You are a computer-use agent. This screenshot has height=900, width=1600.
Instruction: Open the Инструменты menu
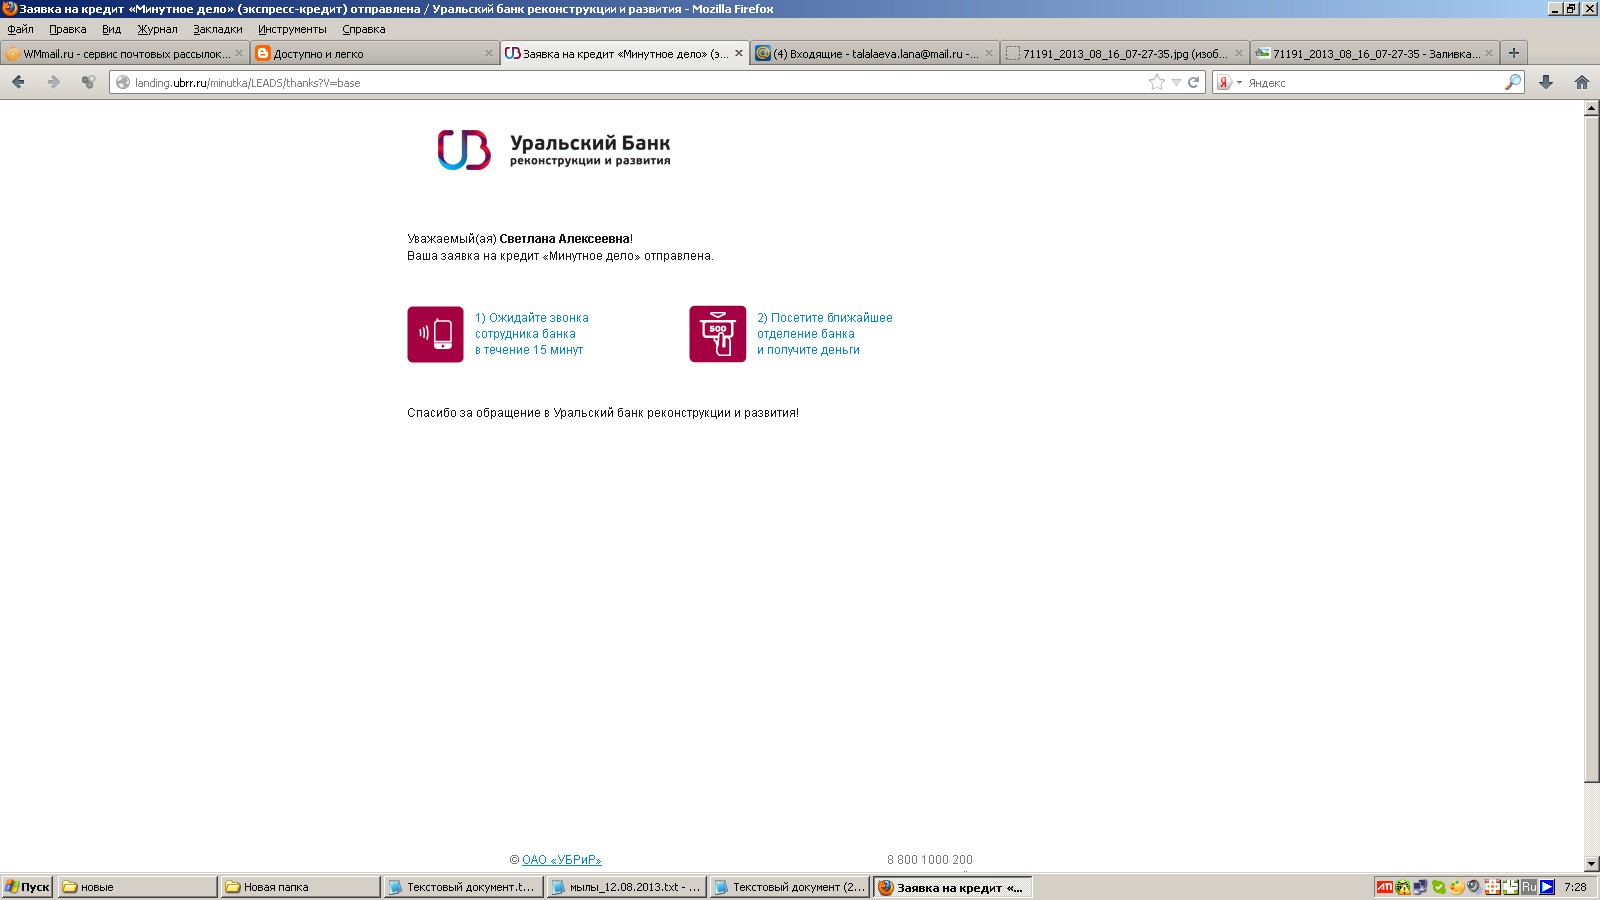pos(292,29)
